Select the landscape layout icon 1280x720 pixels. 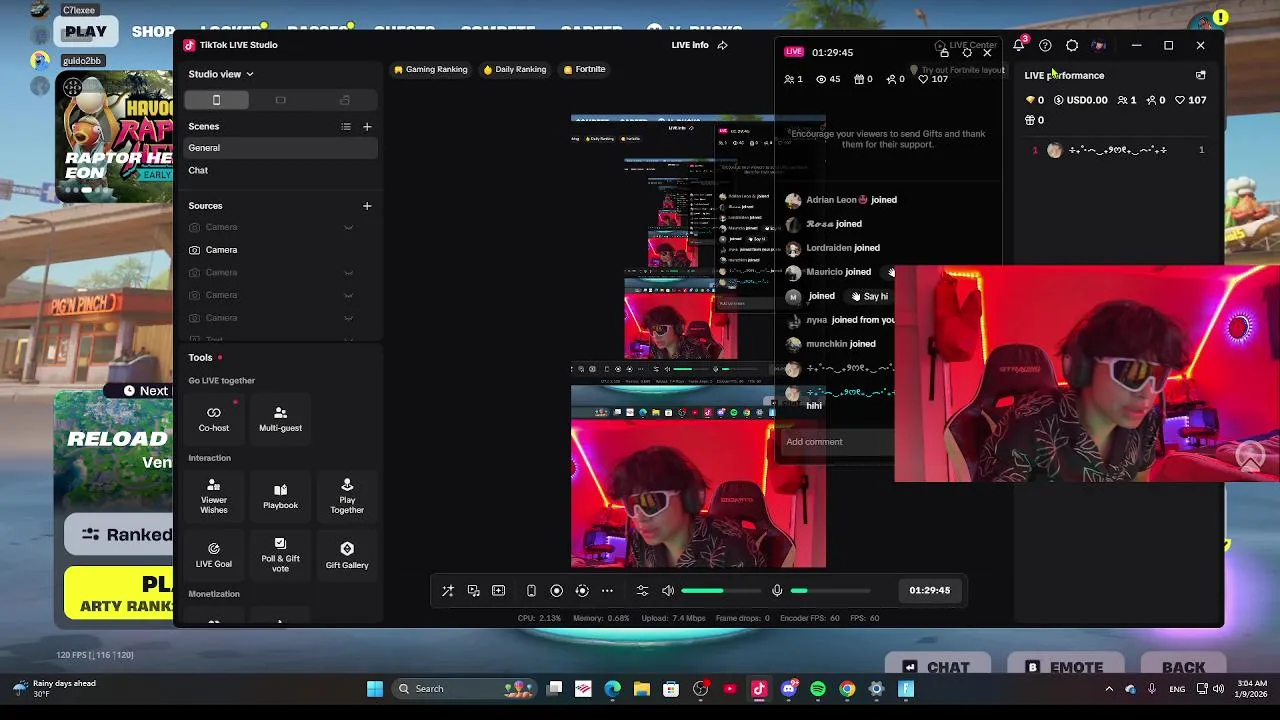(x=280, y=100)
